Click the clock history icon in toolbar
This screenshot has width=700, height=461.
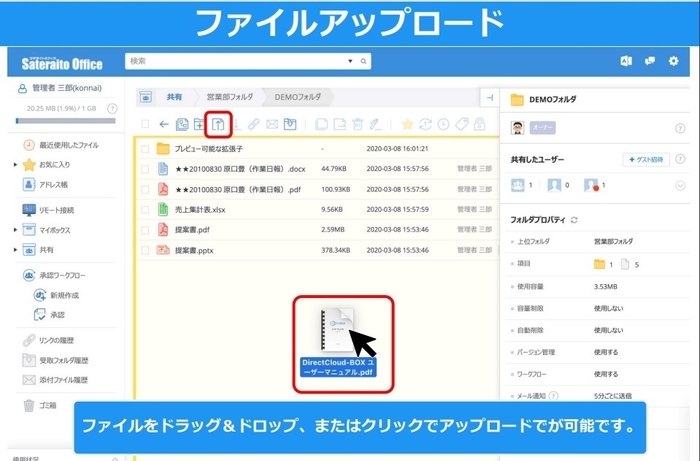coord(443,124)
